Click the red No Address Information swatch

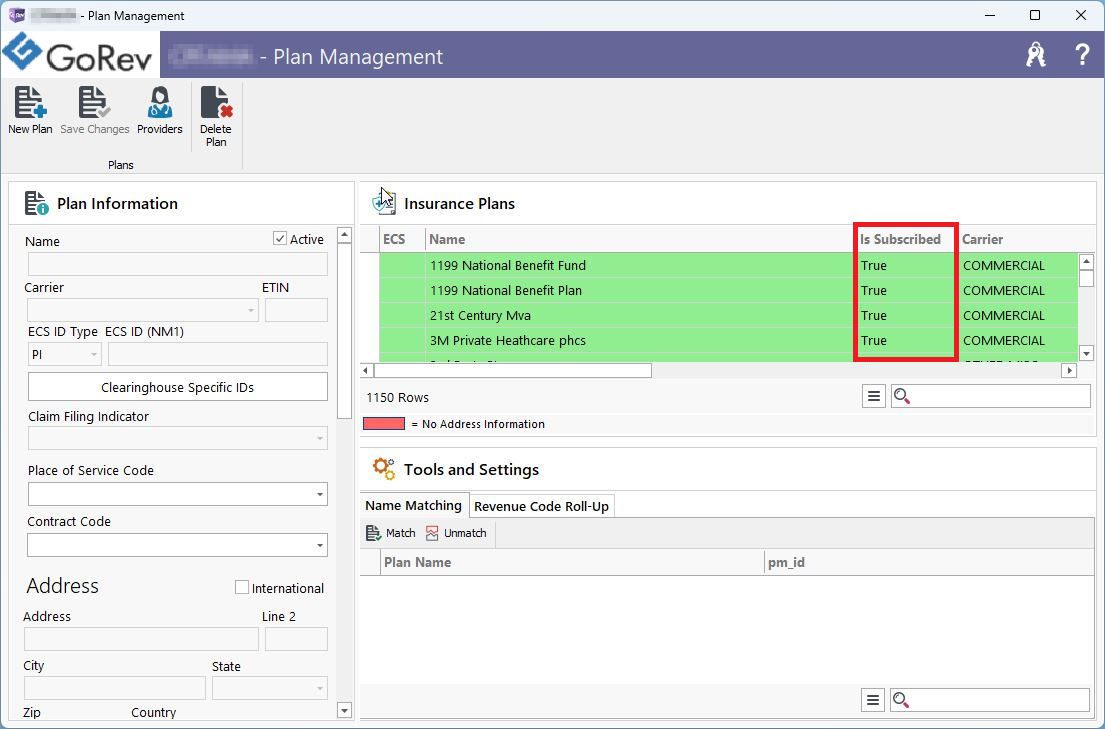pos(384,424)
